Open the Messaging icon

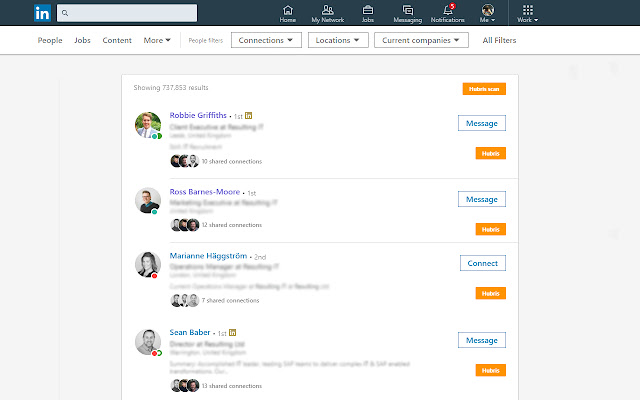(407, 13)
